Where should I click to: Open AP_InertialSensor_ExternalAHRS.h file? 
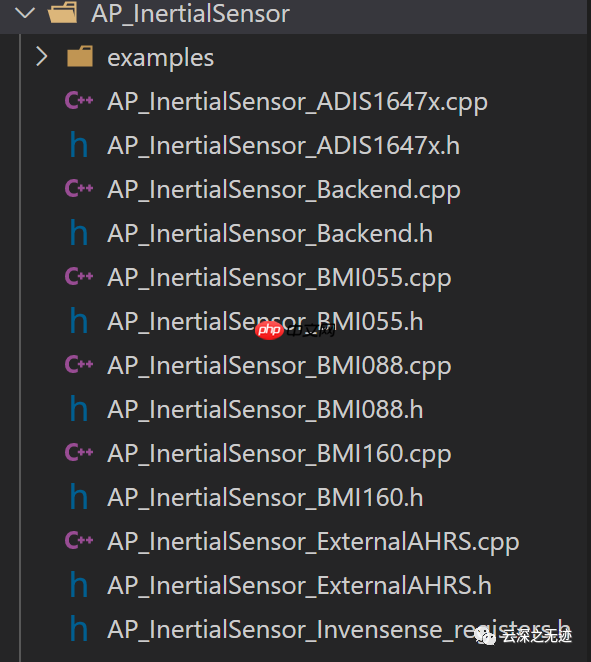[x=299, y=586]
